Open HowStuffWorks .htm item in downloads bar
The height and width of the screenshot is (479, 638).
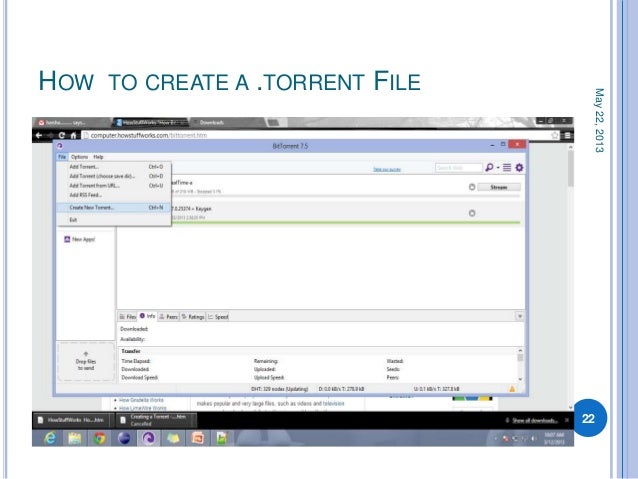point(72,420)
